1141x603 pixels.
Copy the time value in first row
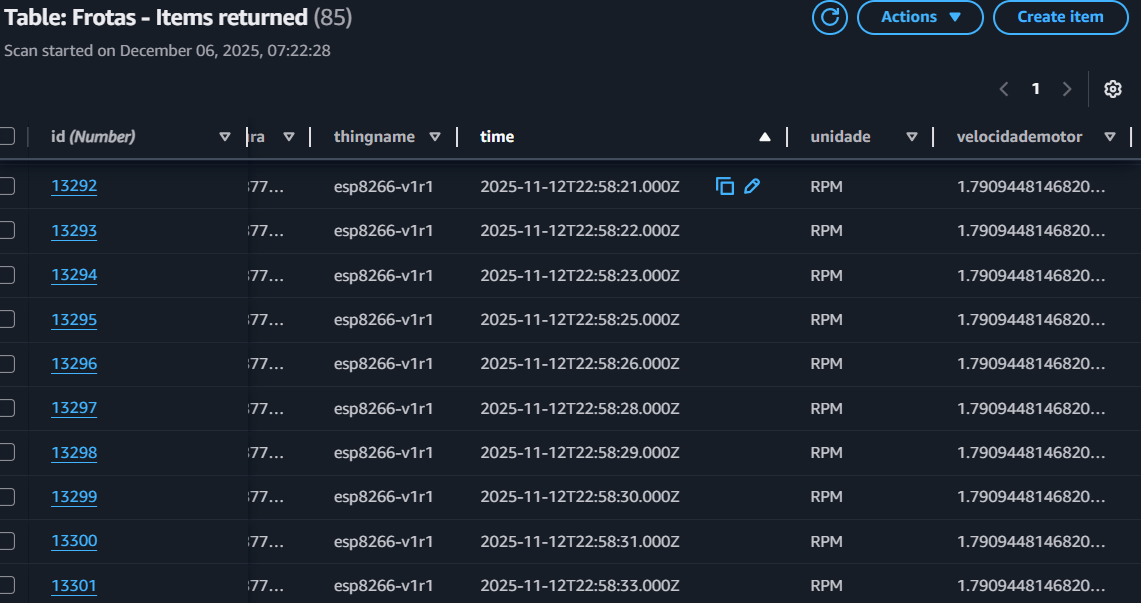[725, 186]
